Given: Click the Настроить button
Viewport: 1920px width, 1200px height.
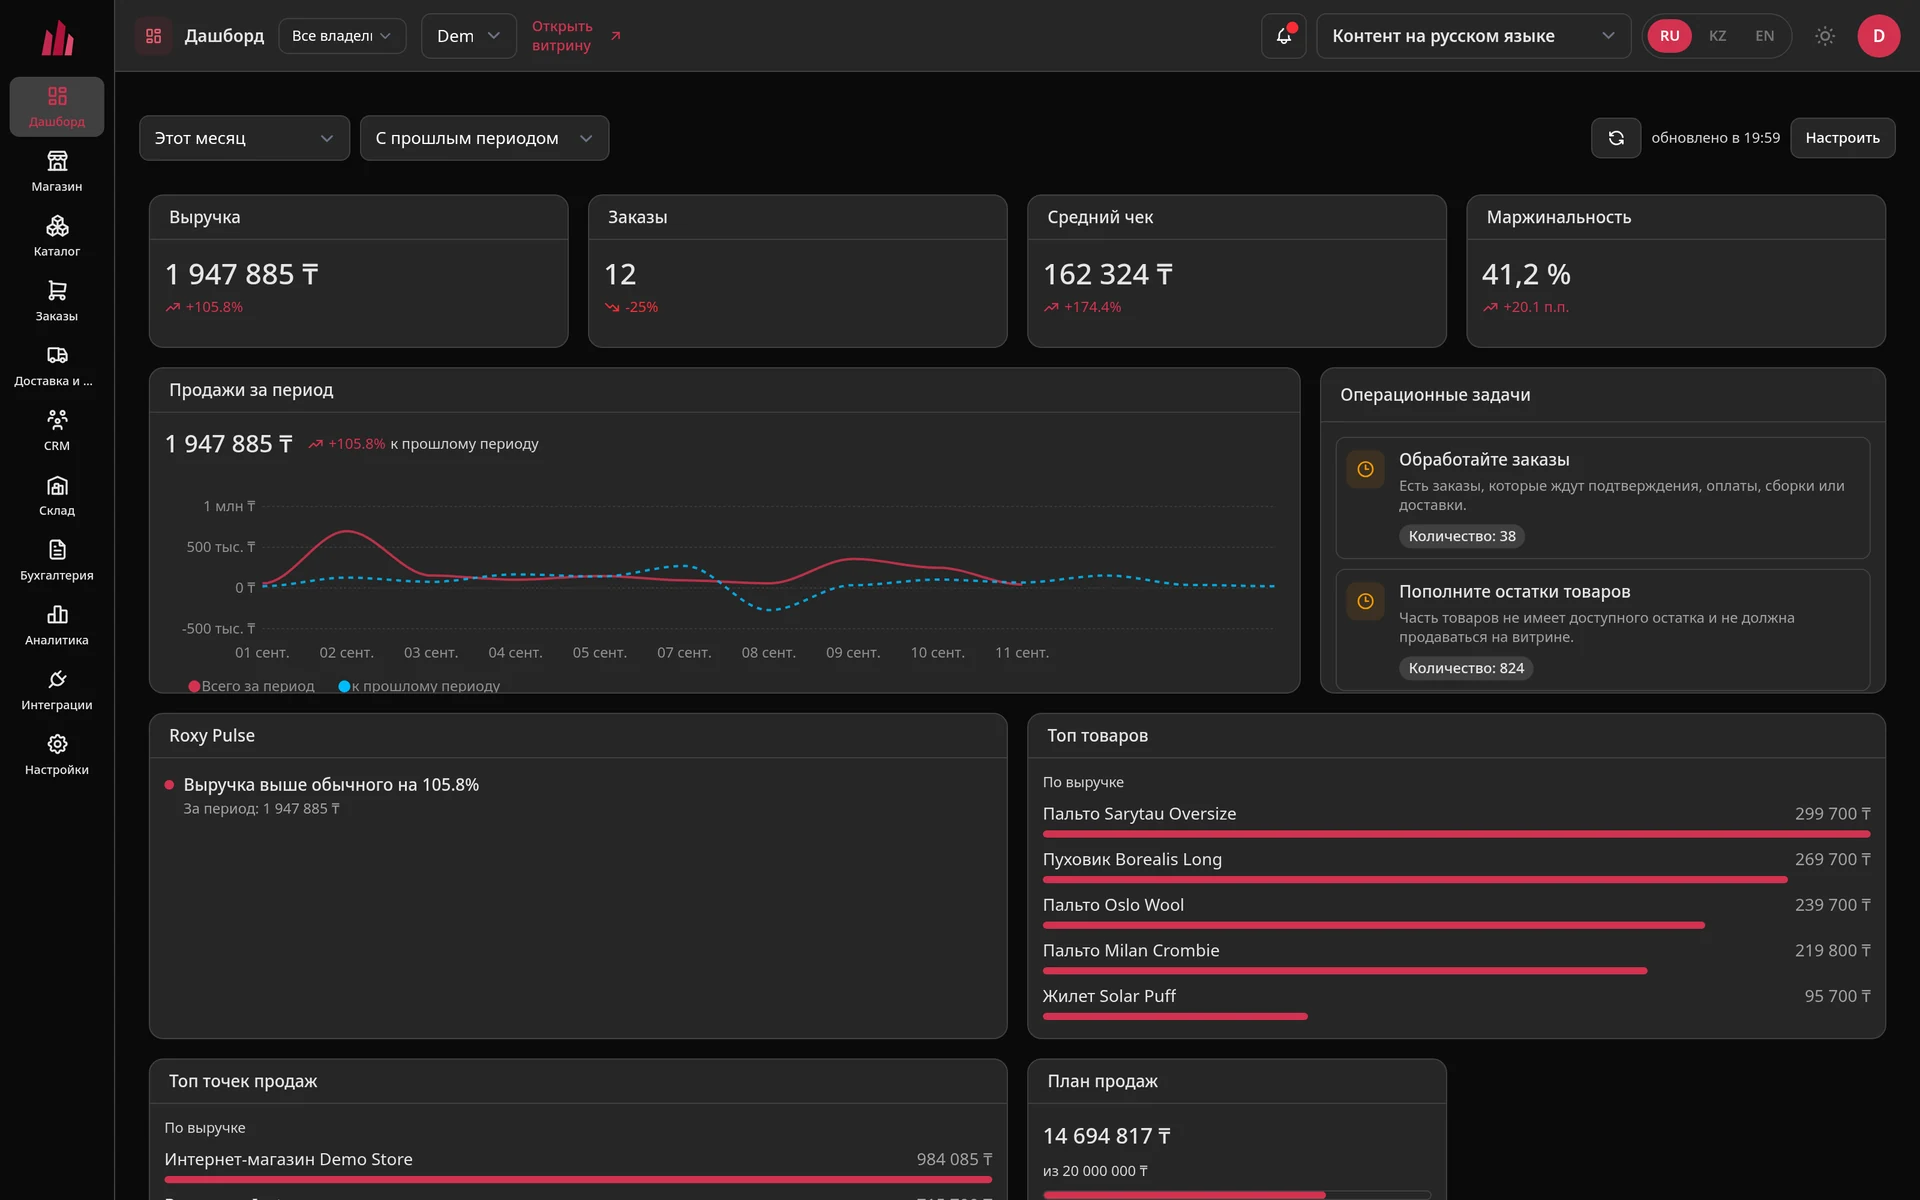Looking at the screenshot, I should (1842, 138).
